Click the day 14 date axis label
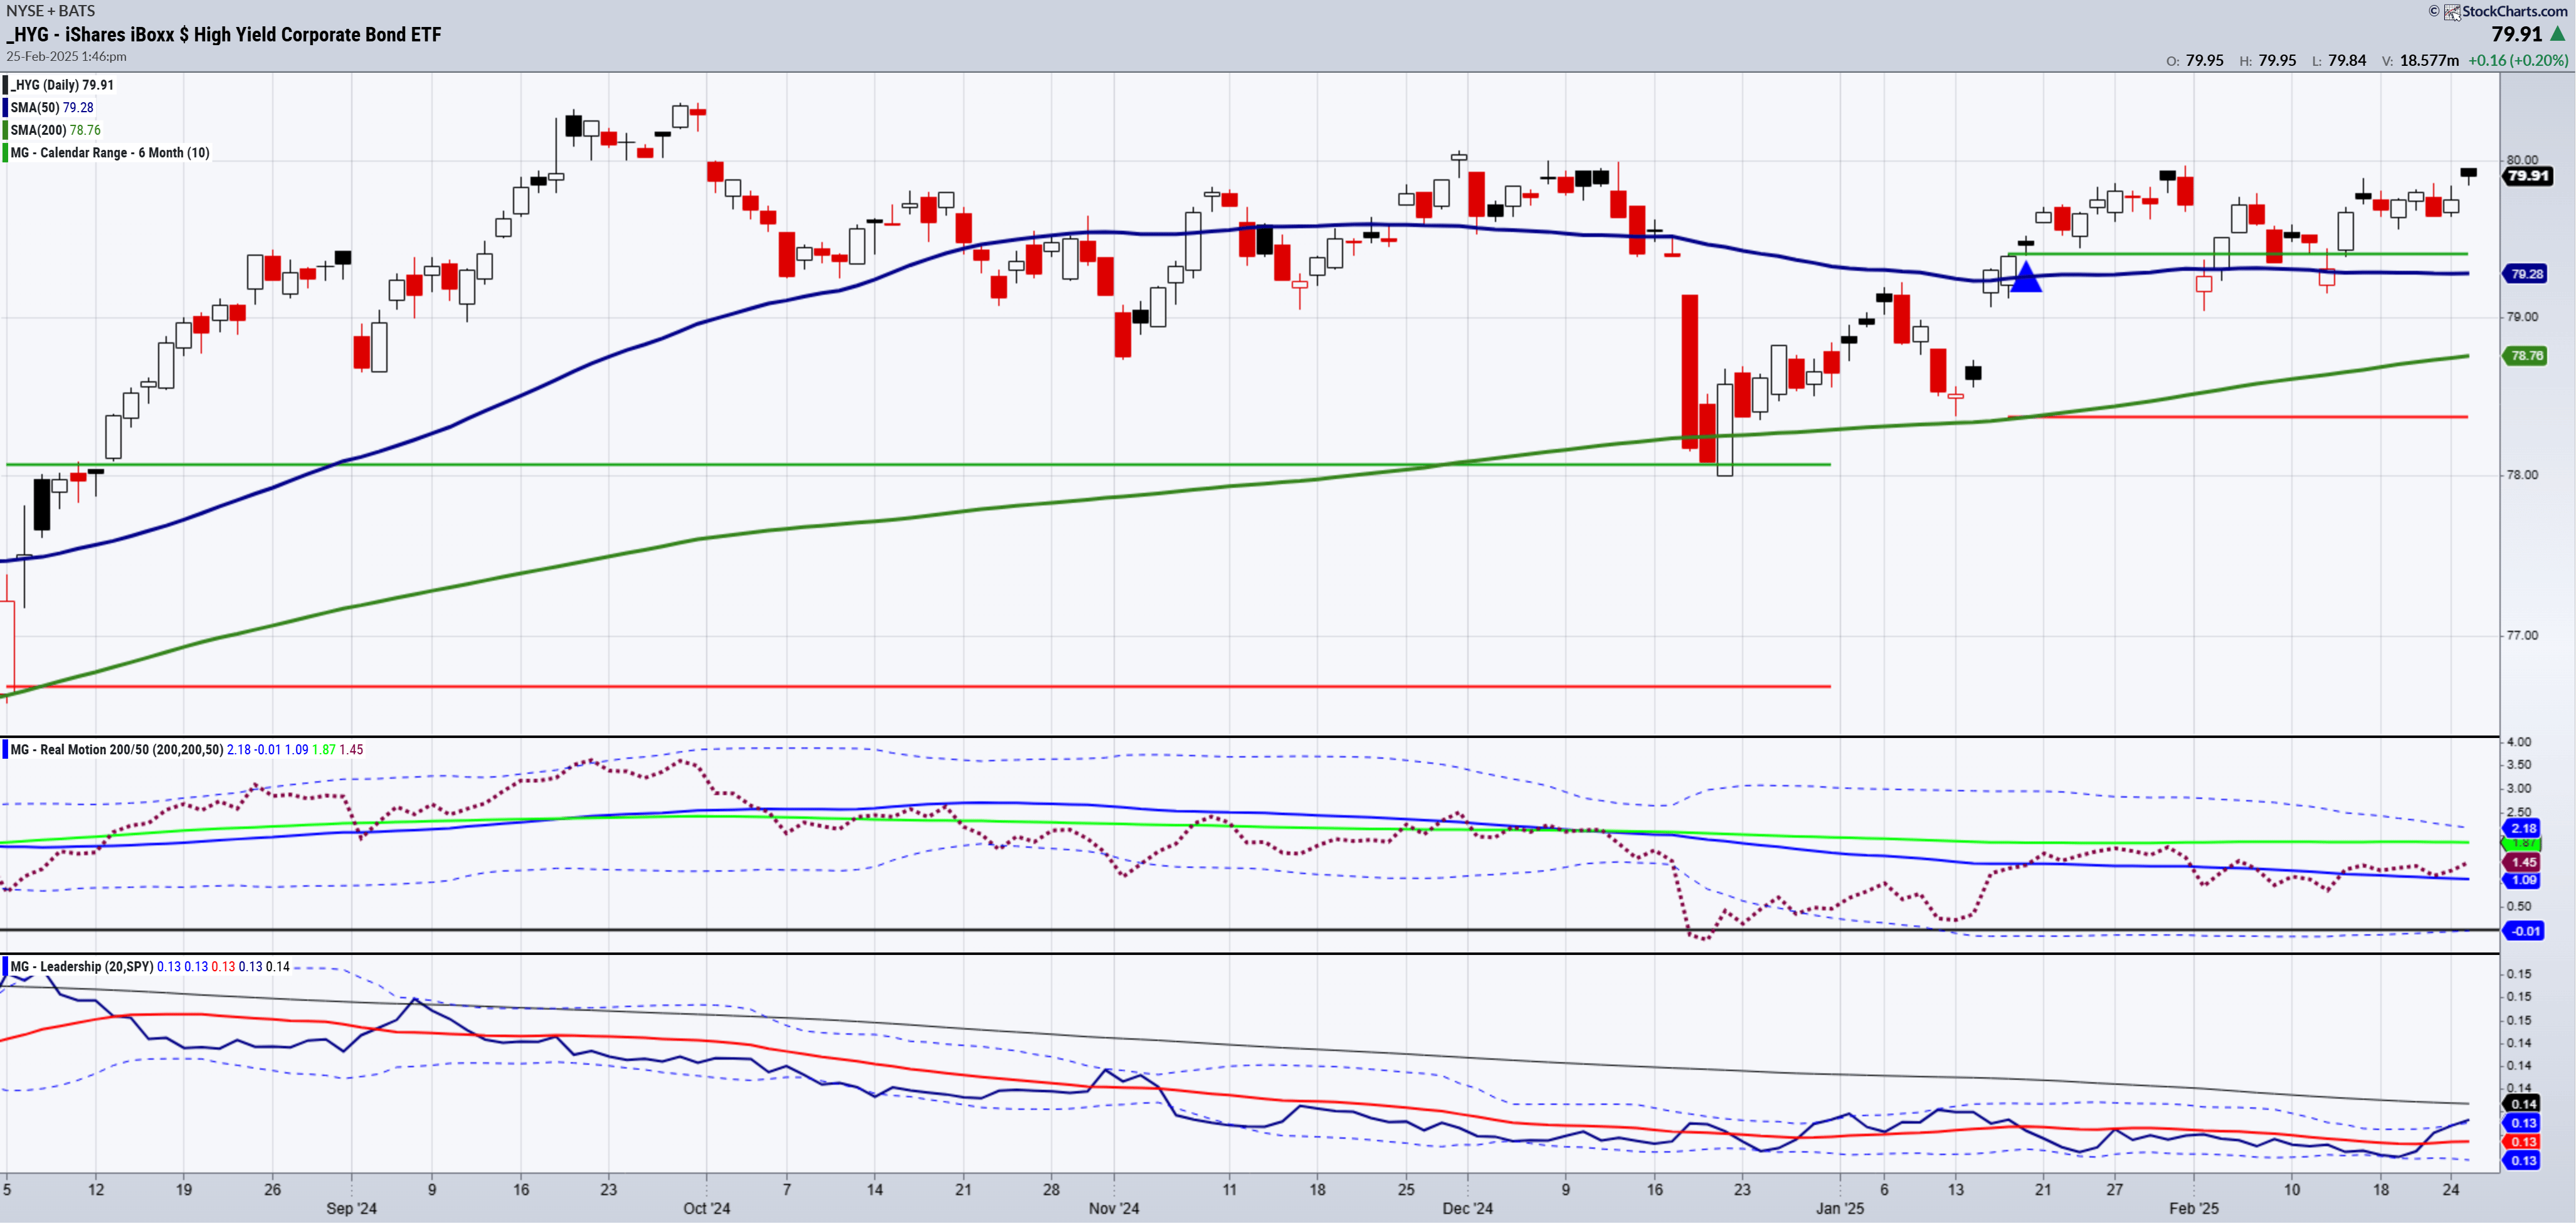Viewport: 2576px width, 1224px height. click(x=875, y=1190)
